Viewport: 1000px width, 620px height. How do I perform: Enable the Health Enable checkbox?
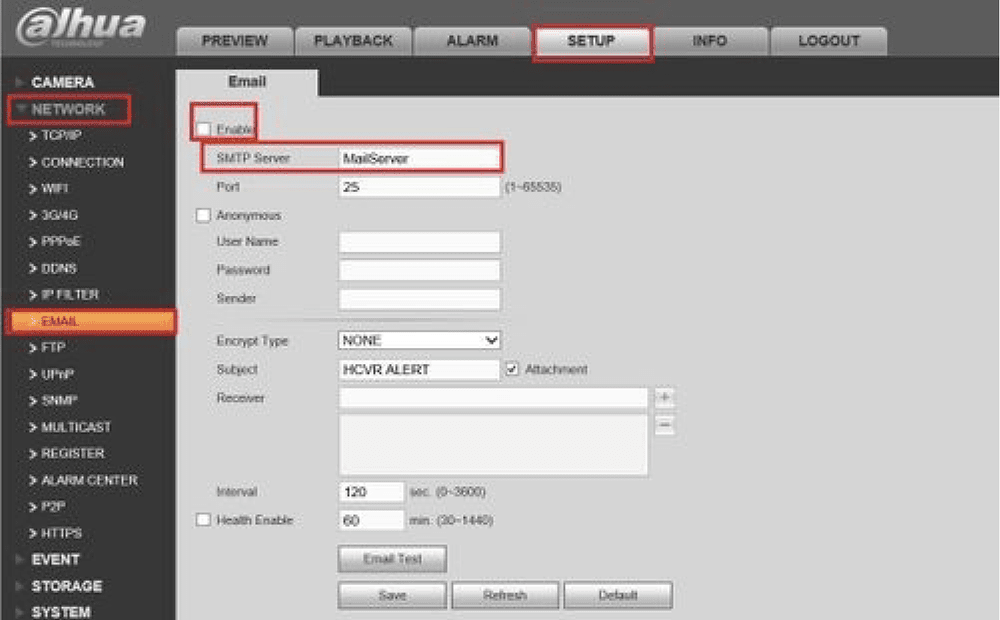click(204, 520)
